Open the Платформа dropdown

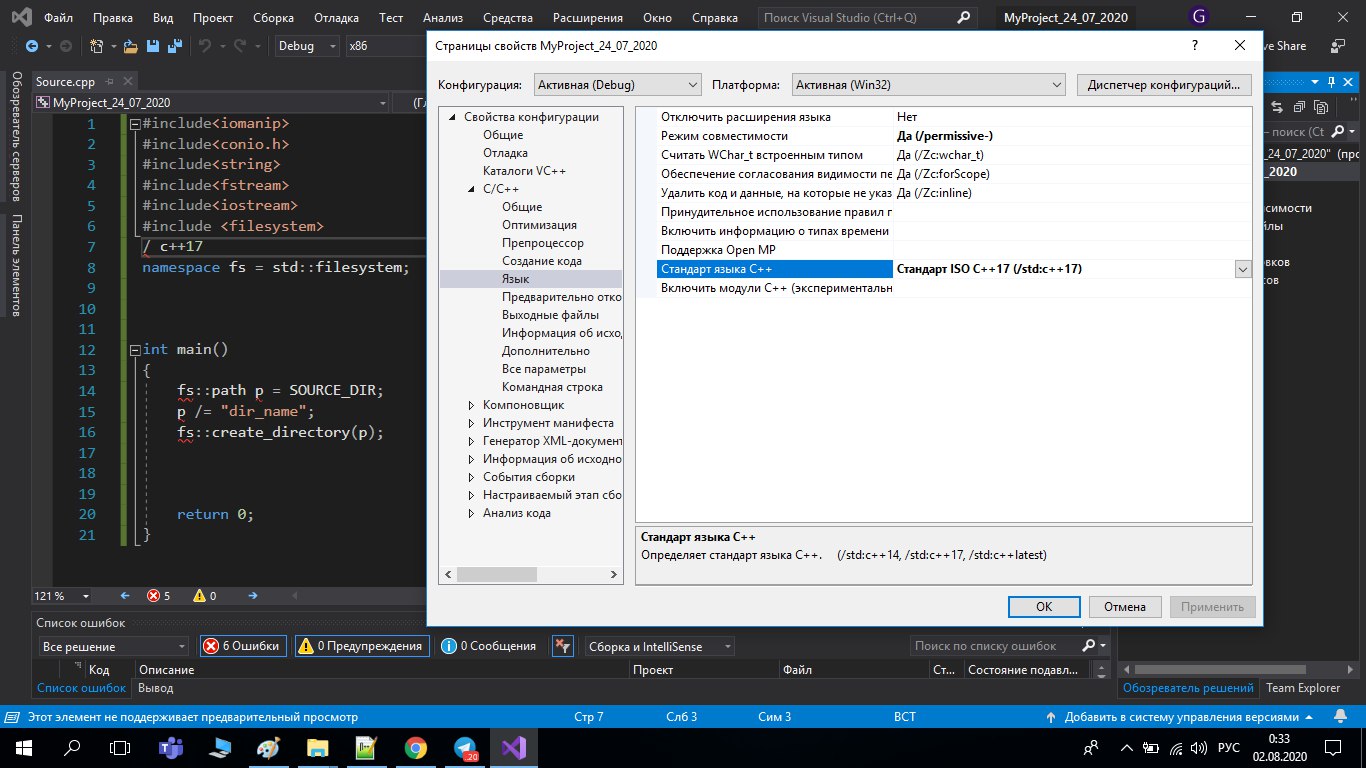click(x=929, y=85)
